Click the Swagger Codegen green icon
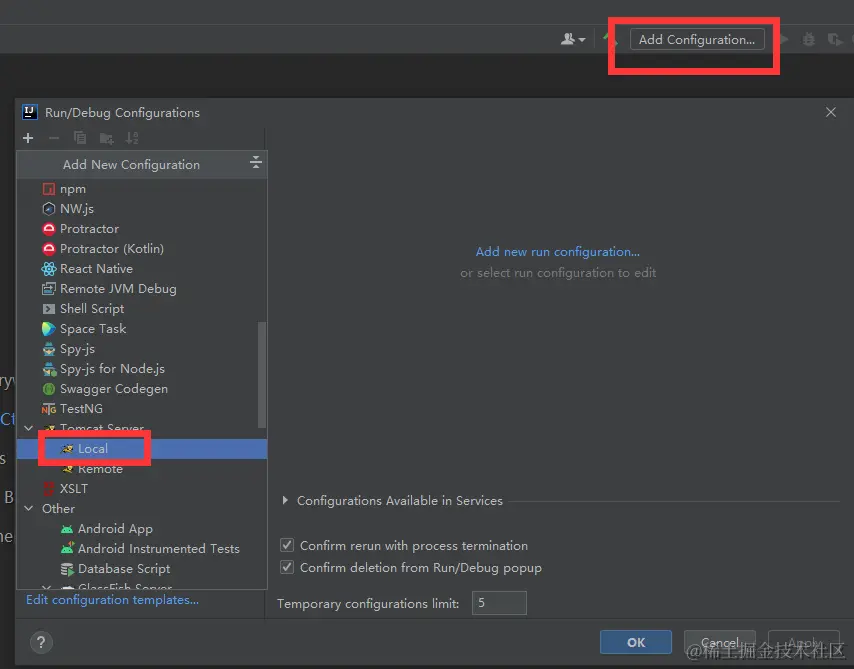The width and height of the screenshot is (854, 669). click(49, 389)
